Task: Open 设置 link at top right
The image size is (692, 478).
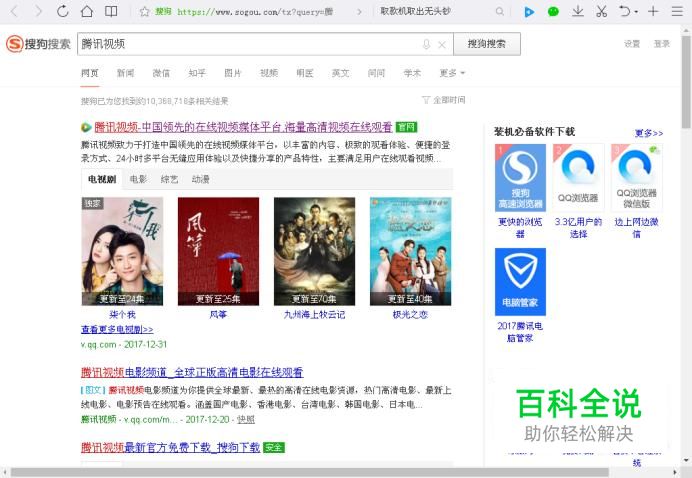Action: [632, 44]
